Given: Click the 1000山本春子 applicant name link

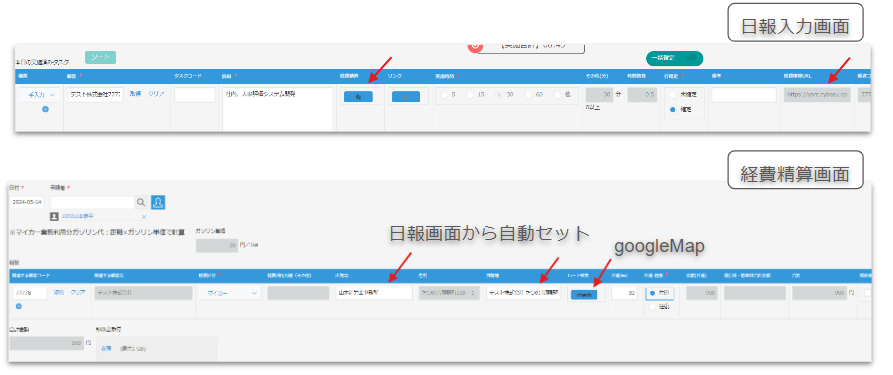Looking at the screenshot, I should pyautogui.click(x=77, y=217).
